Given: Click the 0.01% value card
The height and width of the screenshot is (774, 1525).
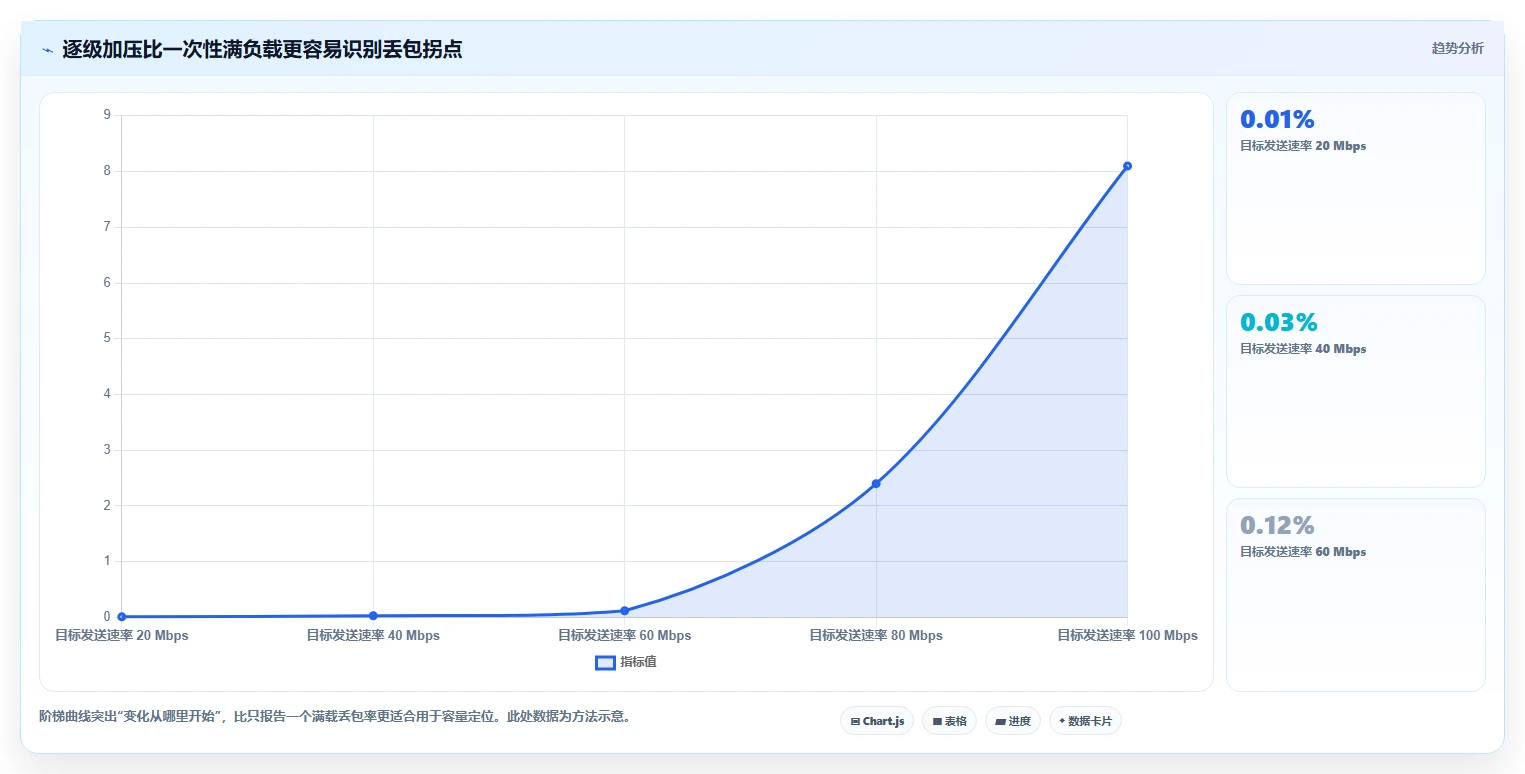Looking at the screenshot, I should coord(1355,189).
